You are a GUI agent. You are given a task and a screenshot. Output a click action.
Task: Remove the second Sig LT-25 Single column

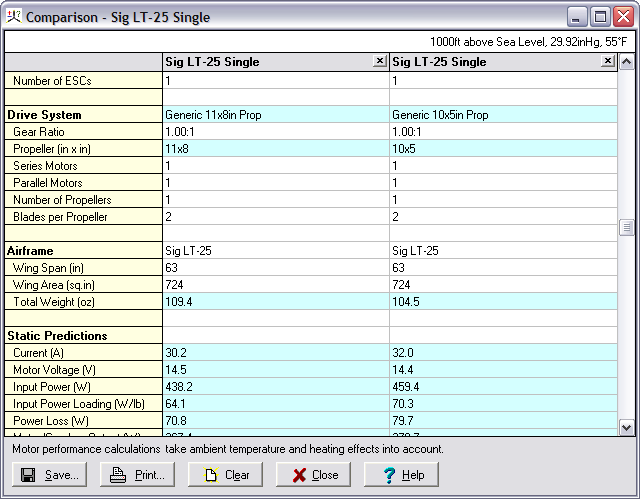pyautogui.click(x=607, y=61)
